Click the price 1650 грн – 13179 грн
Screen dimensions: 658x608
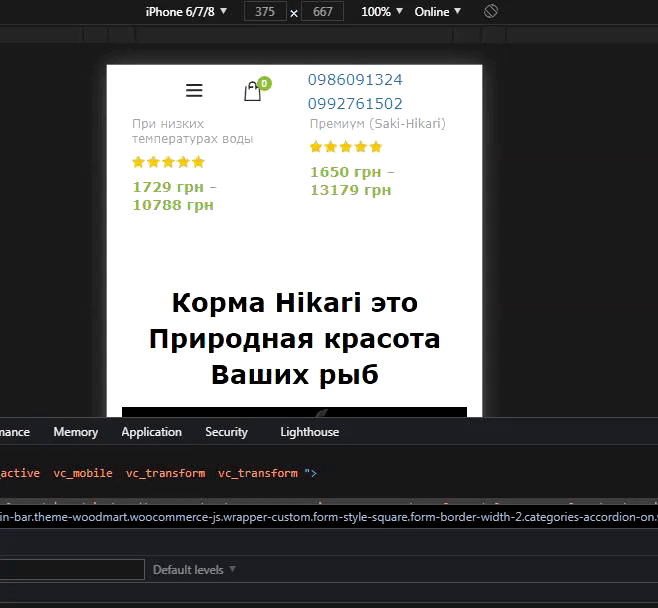coord(352,181)
